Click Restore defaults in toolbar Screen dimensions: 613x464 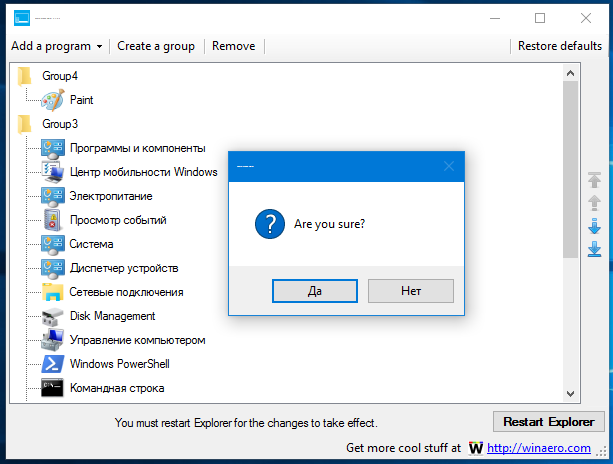click(559, 46)
